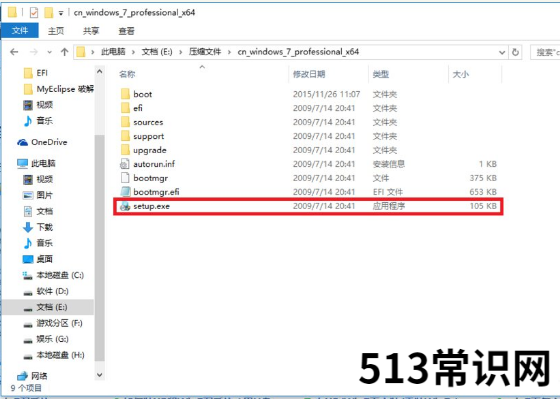Sort by 大小 column header

461,74
